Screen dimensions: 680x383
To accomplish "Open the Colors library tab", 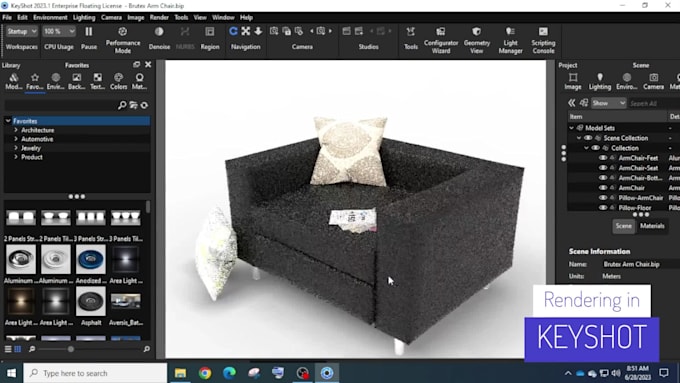I will [118, 81].
